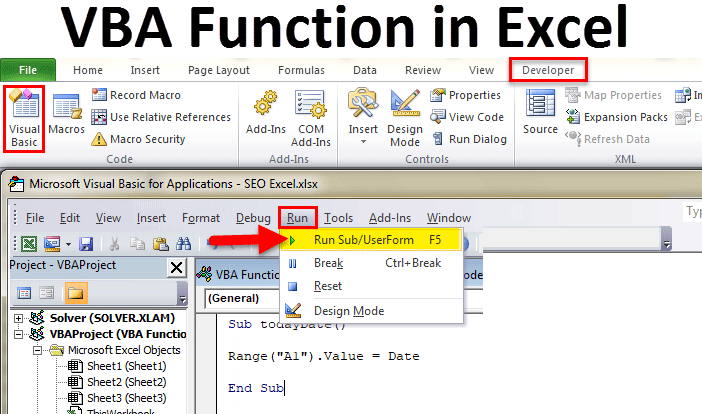The image size is (702, 414).
Task: Switch to the Review ribbon tab
Action: (423, 70)
